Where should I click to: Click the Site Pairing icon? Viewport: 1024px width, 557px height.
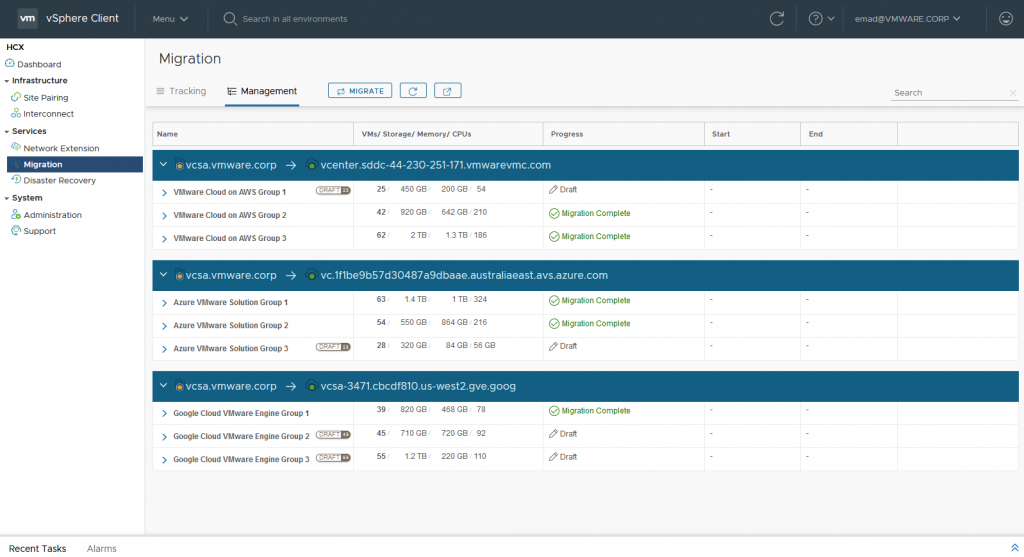point(16,97)
